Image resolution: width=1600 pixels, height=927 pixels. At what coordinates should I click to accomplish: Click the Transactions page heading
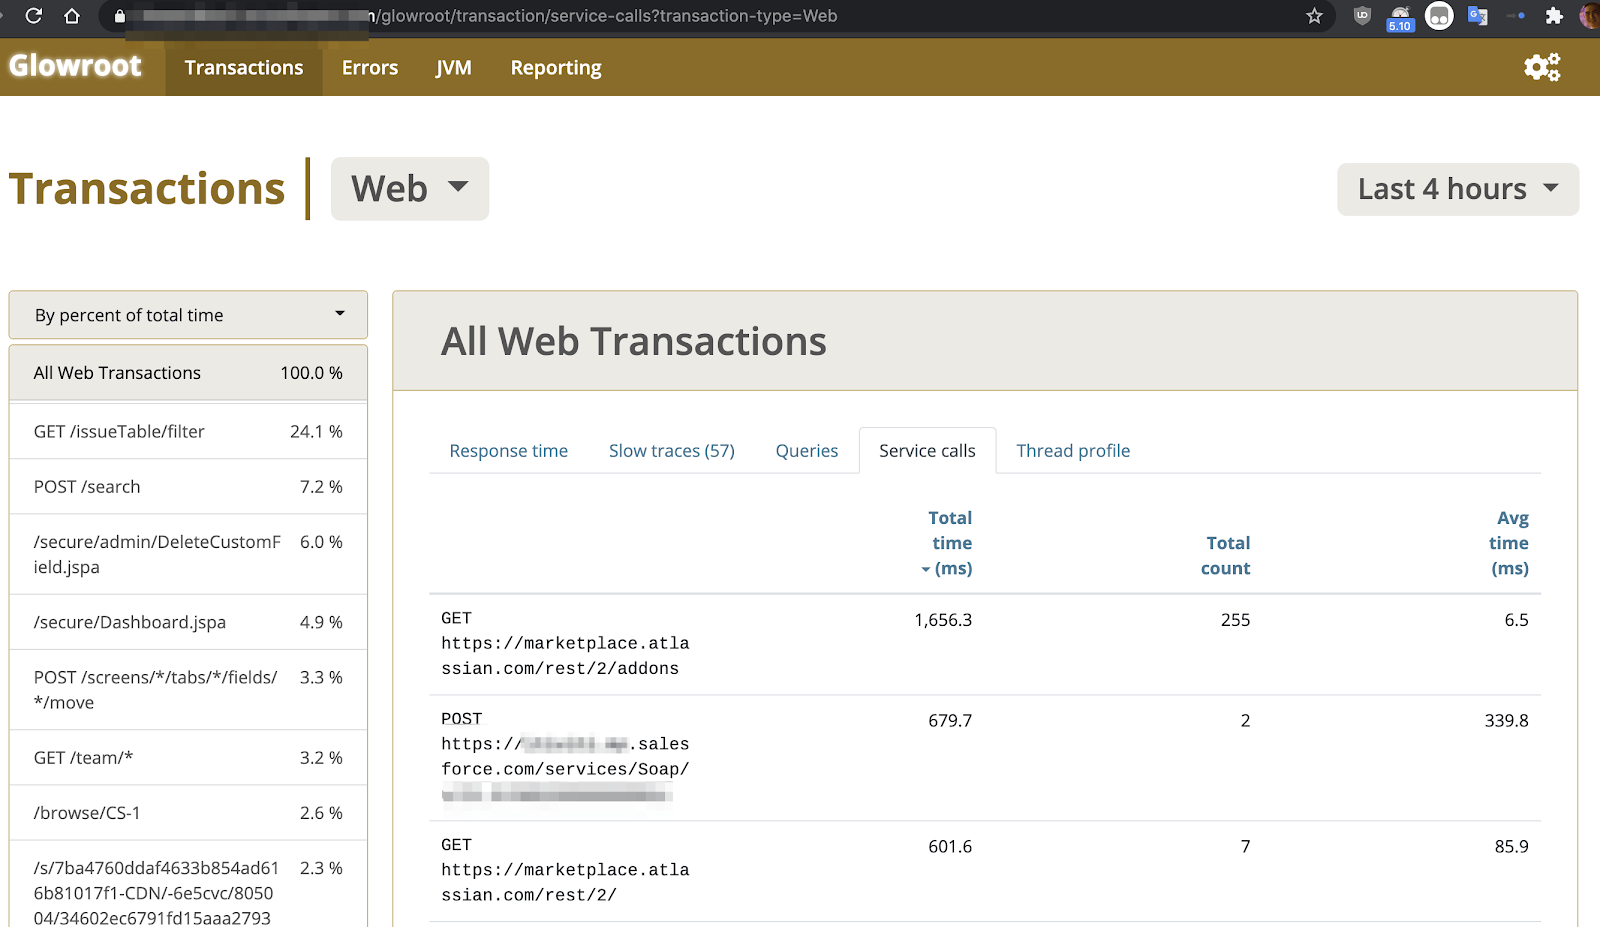coord(147,188)
